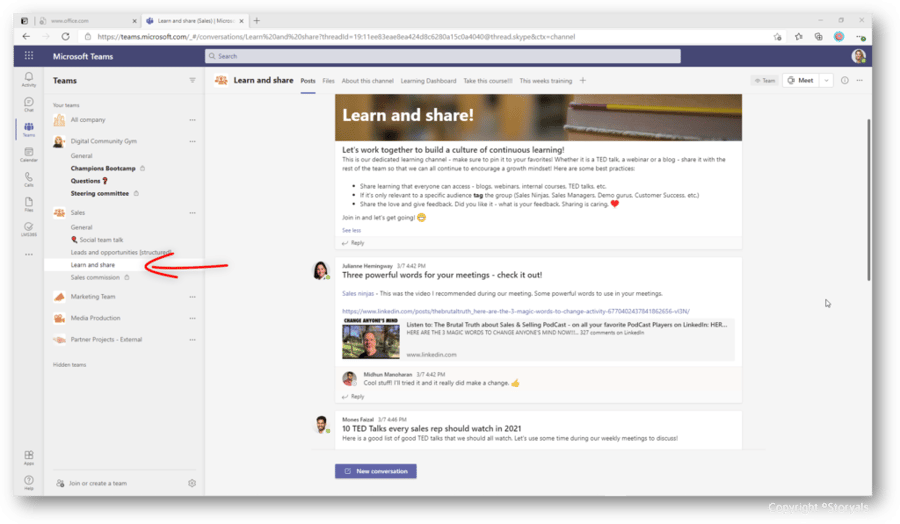Screen dimensions: 900x524
Task: Open Media Production more options
Action: click(x=192, y=318)
